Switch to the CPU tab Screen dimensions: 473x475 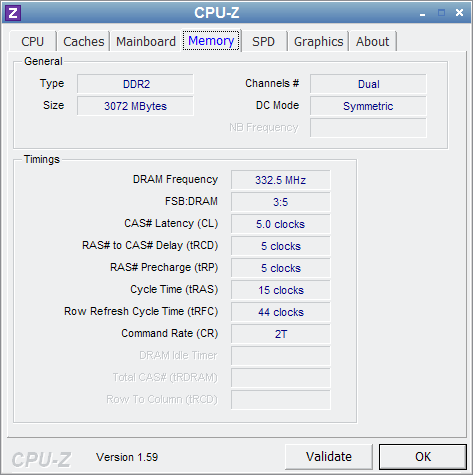coord(32,42)
